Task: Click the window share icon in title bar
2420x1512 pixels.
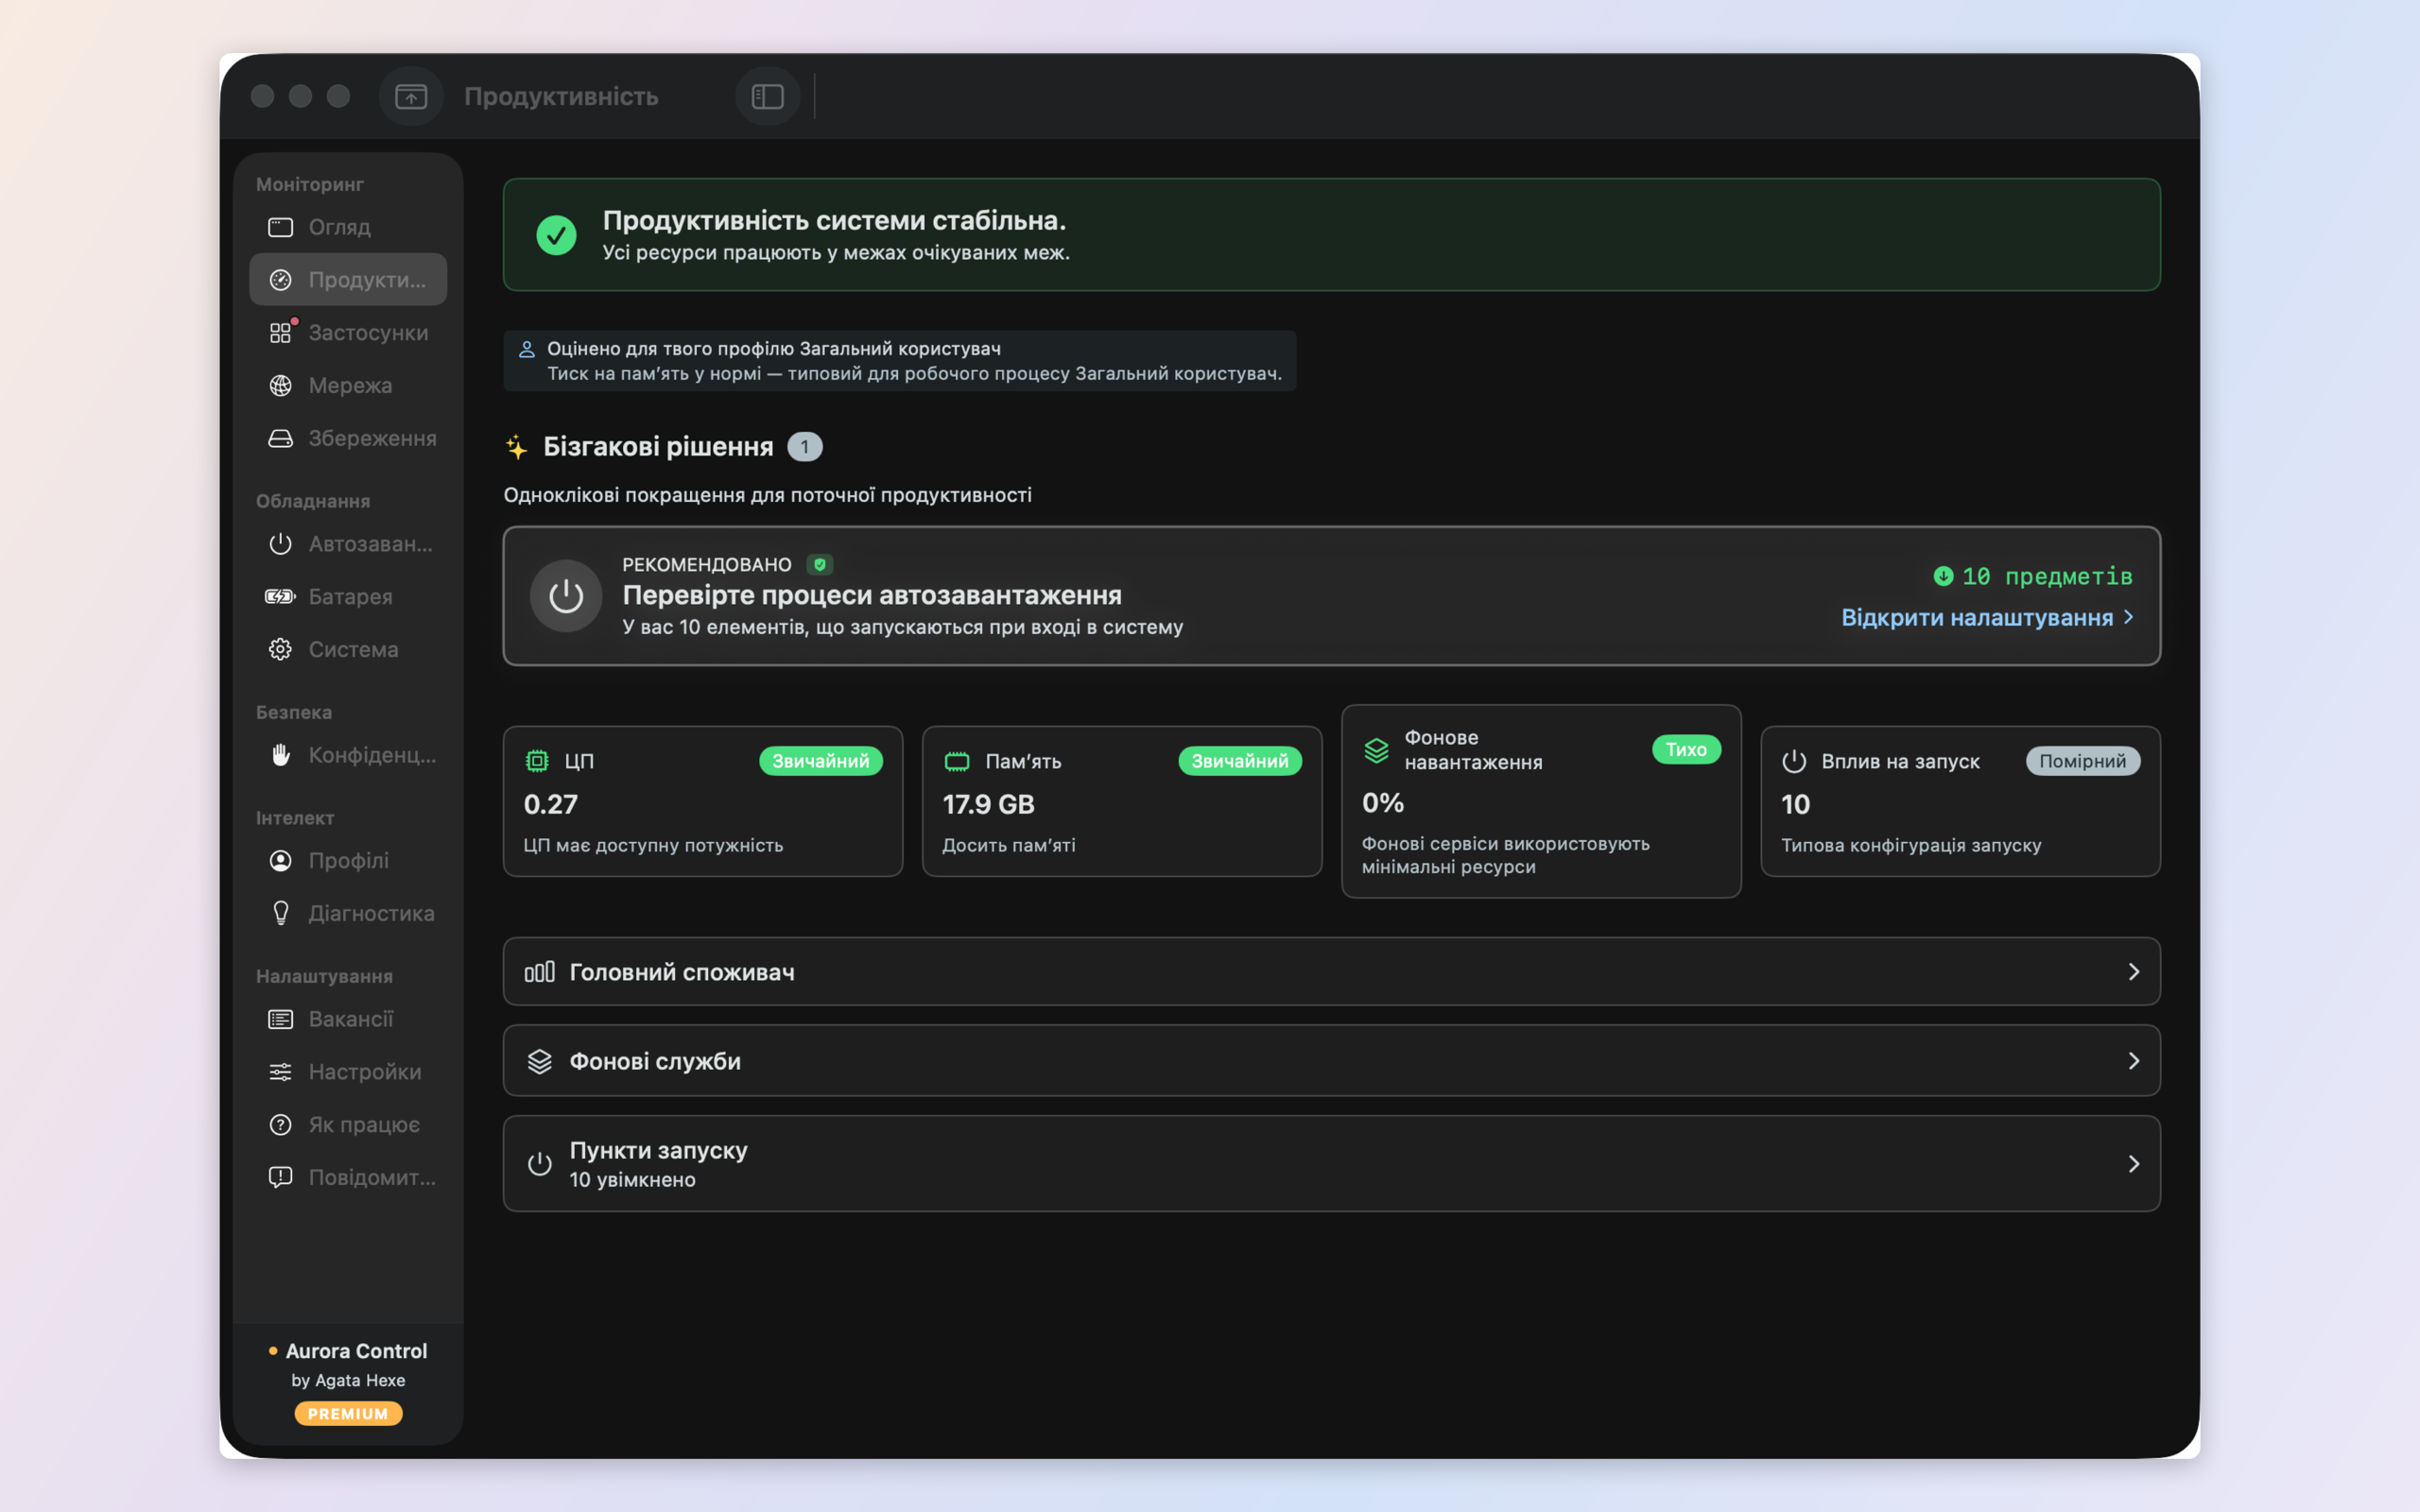Action: [411, 97]
